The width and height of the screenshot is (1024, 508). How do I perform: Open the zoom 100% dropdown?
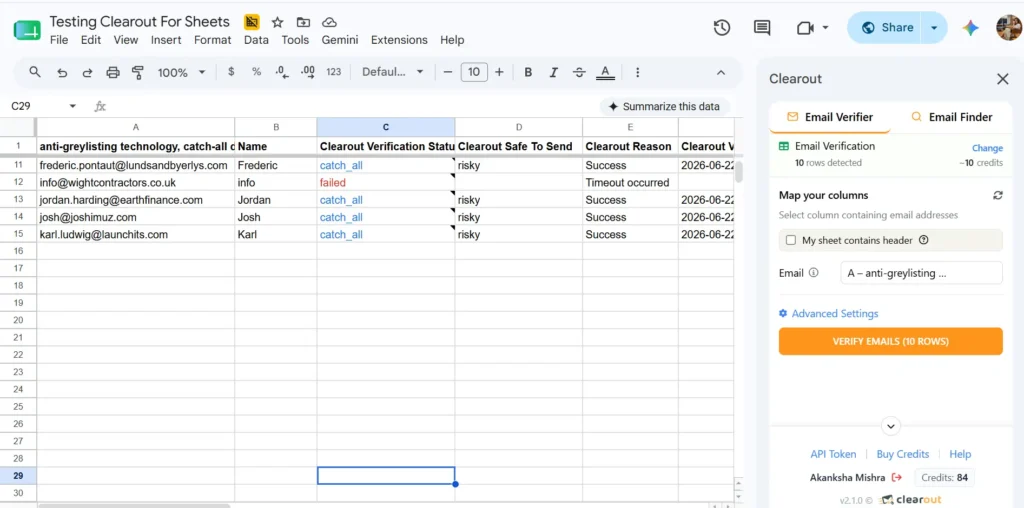click(x=181, y=72)
